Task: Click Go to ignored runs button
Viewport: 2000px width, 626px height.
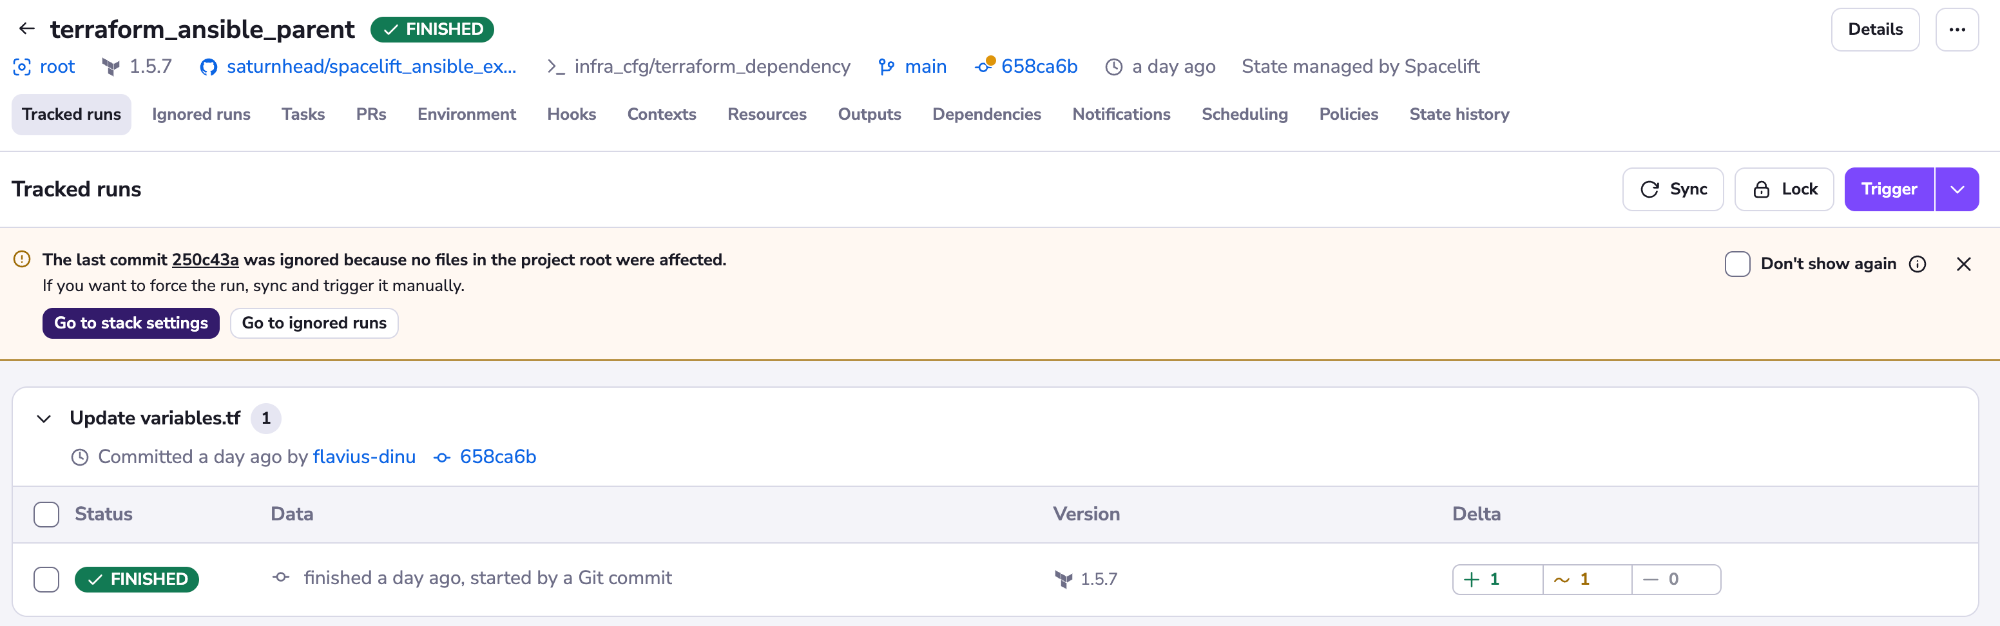Action: click(x=314, y=323)
